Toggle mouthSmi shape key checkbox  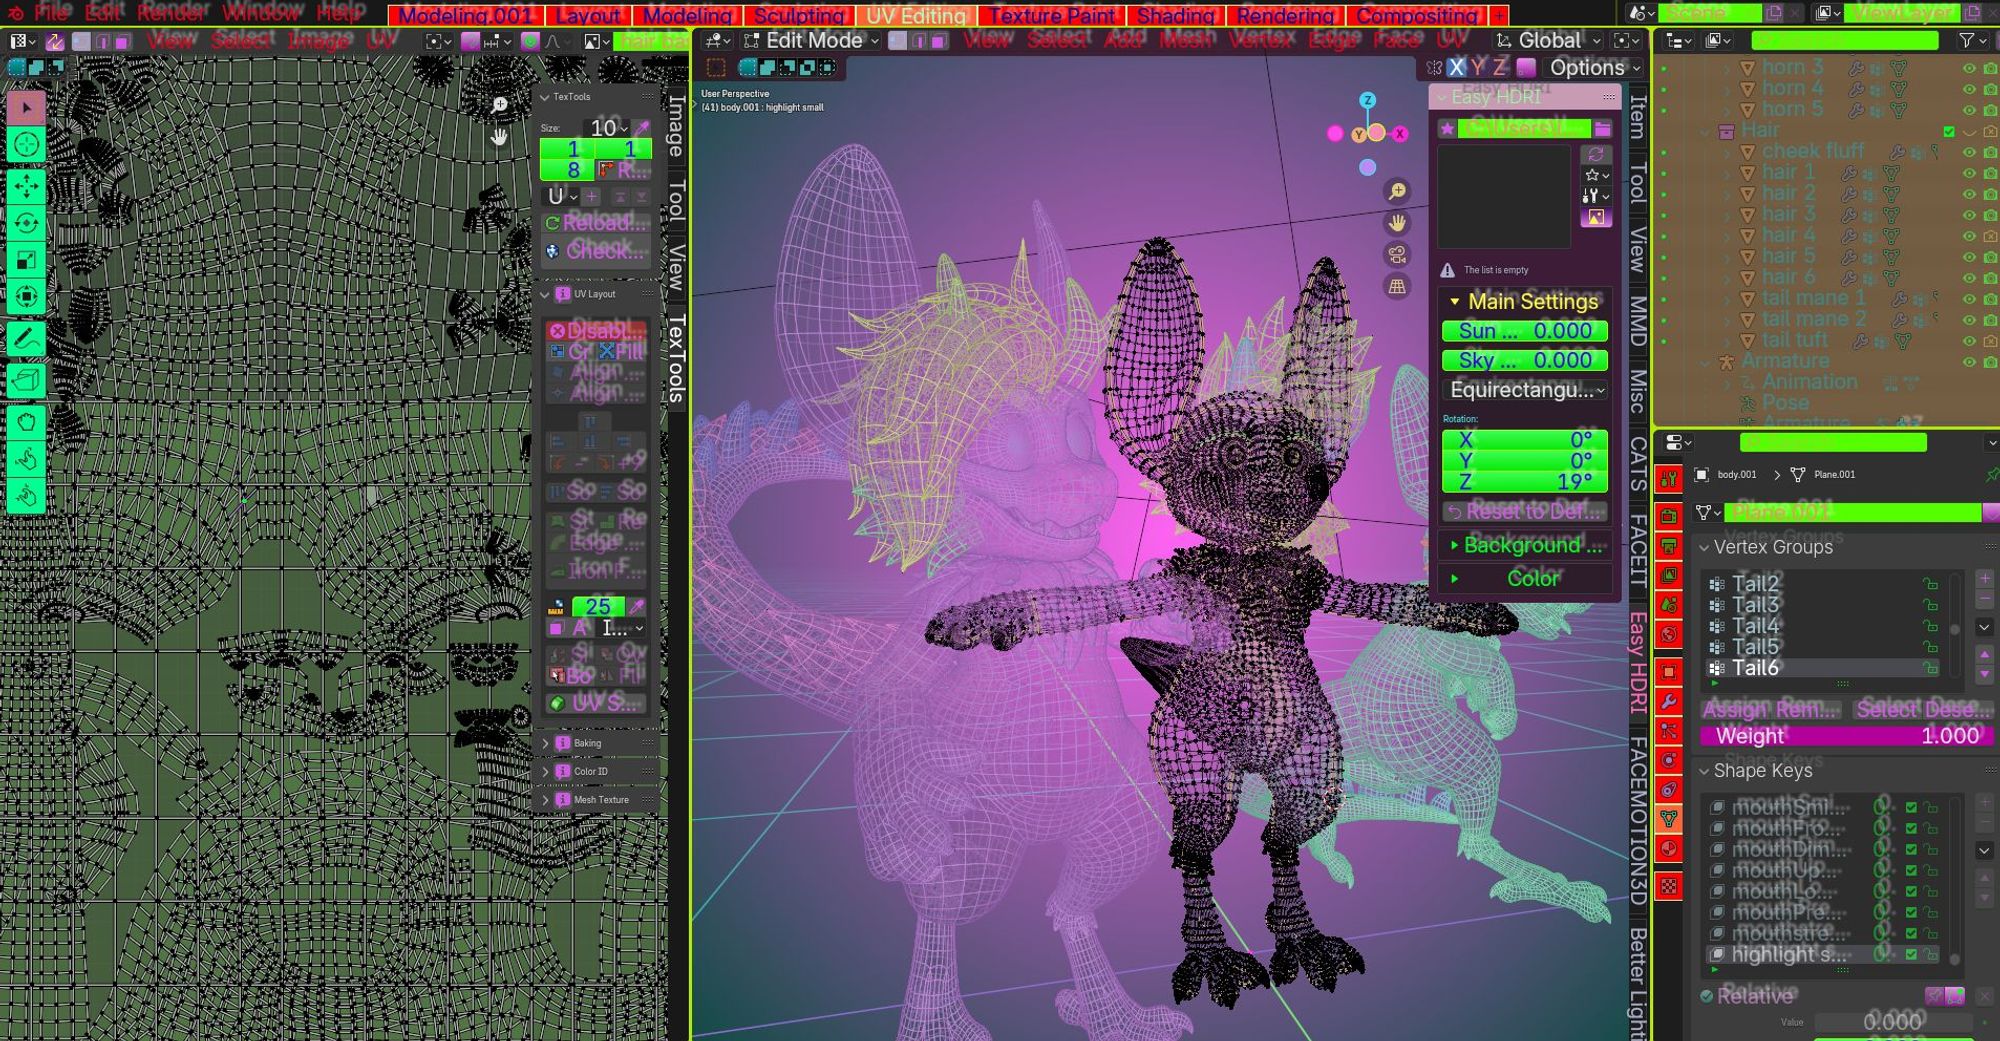point(1911,807)
